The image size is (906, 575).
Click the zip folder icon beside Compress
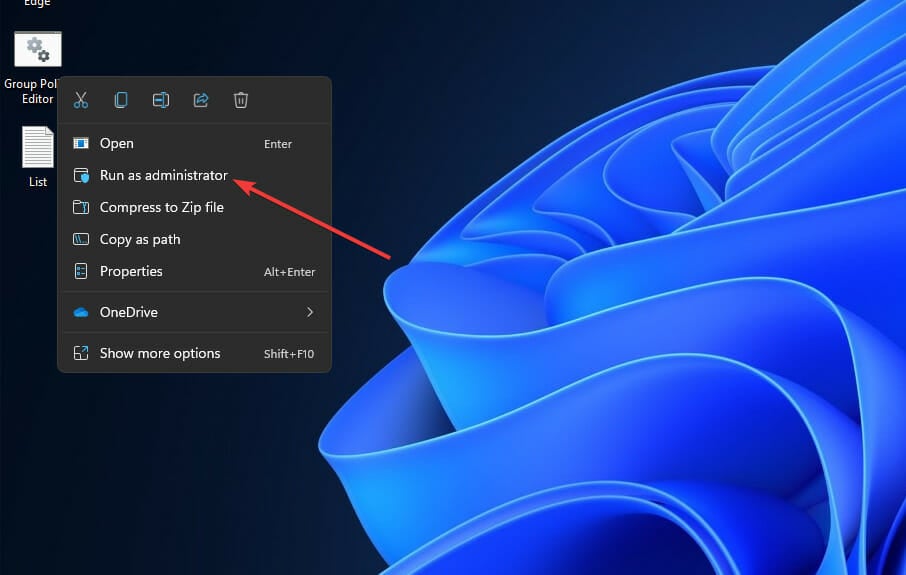(x=81, y=207)
